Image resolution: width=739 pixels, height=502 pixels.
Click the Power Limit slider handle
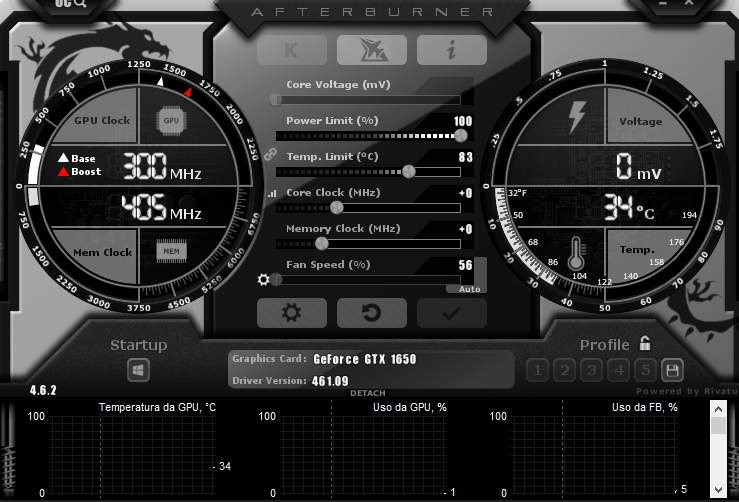(x=460, y=136)
